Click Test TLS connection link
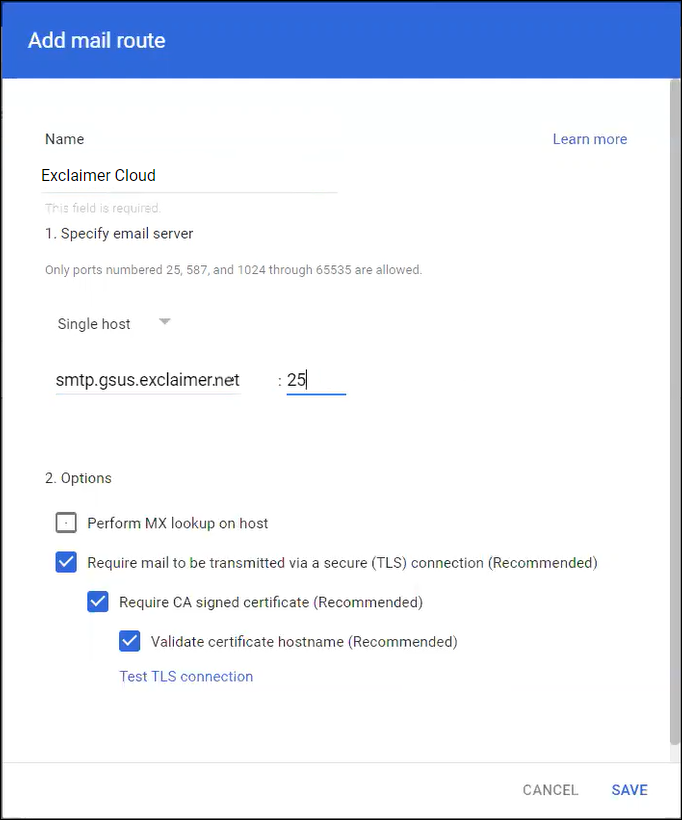This screenshot has width=682, height=820. pyautogui.click(x=186, y=676)
